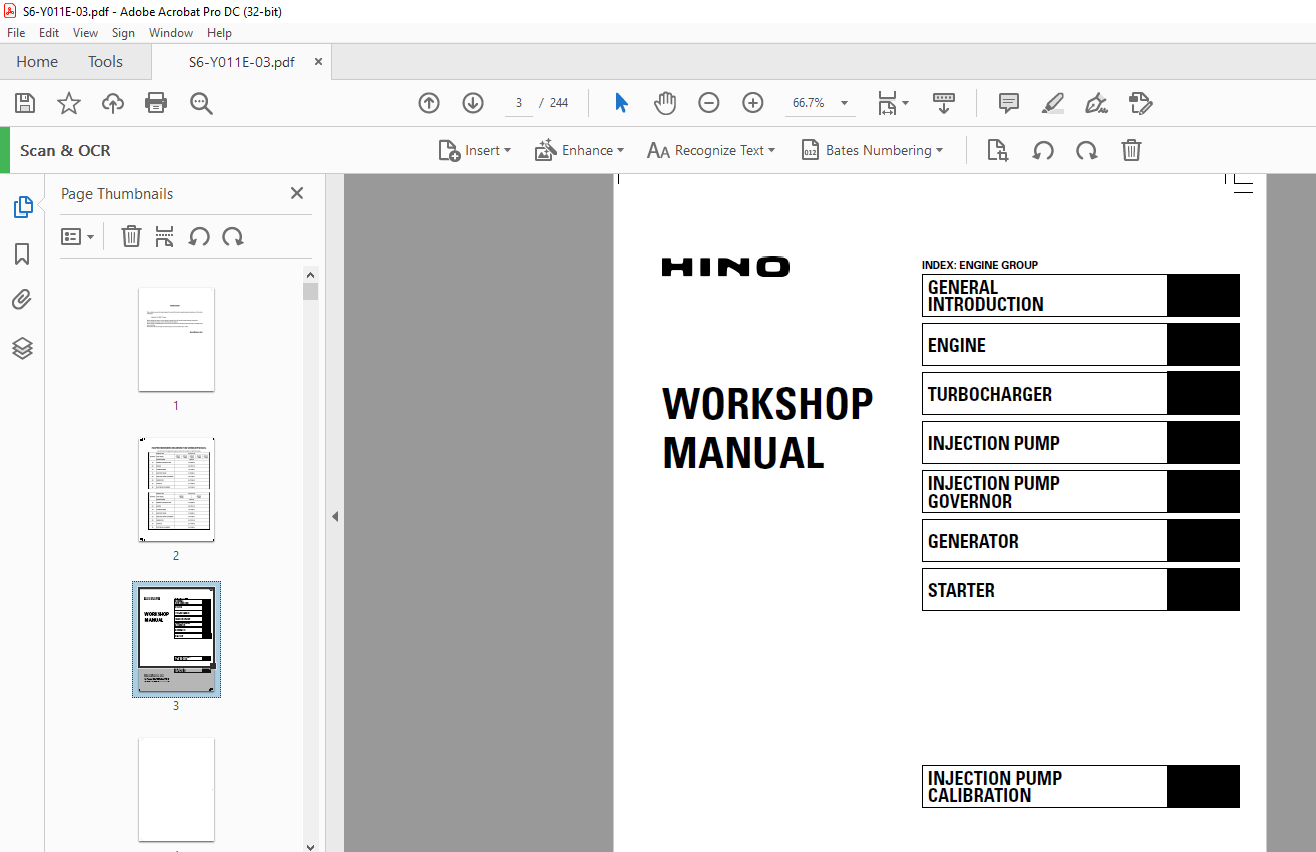Screen dimensions: 1316x852
Task: Open the Edit menu
Action: point(49,33)
